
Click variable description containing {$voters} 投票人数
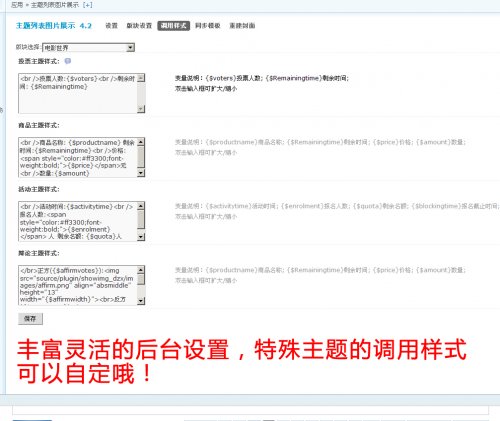point(262,78)
